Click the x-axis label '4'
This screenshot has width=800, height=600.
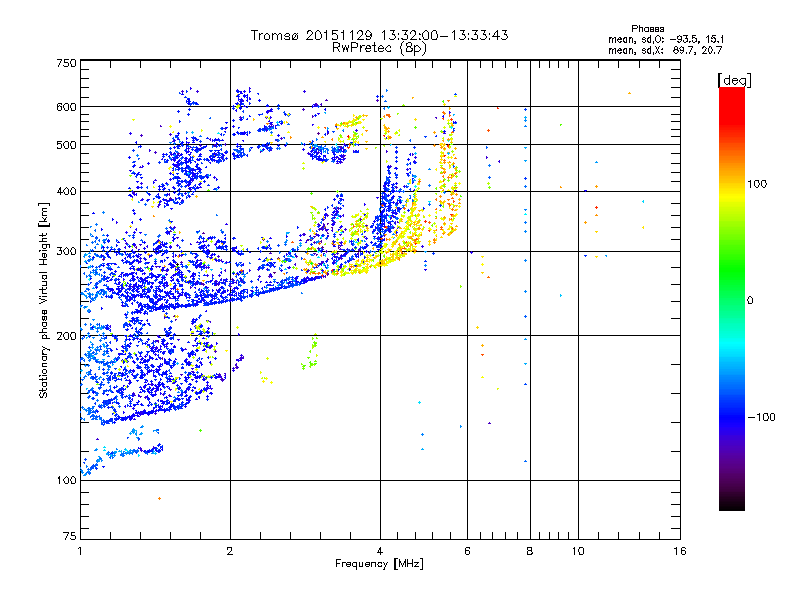(380, 551)
